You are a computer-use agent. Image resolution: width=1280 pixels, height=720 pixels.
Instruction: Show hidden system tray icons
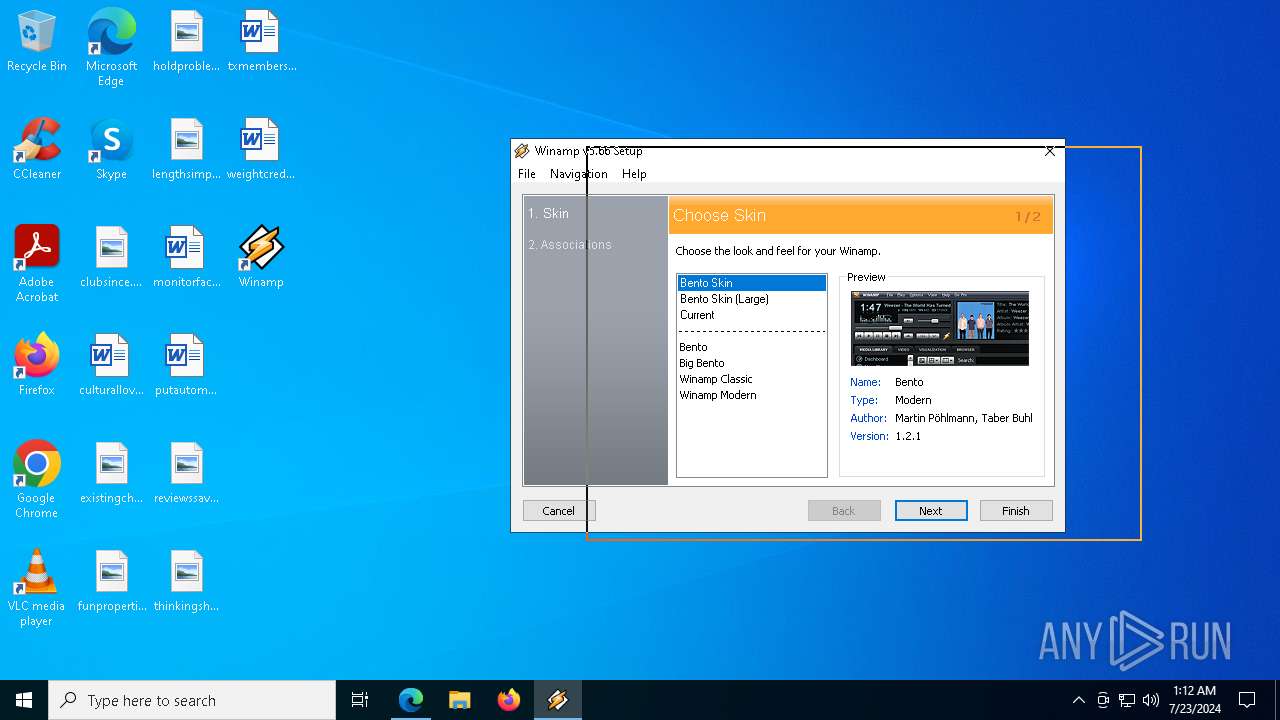point(1078,700)
